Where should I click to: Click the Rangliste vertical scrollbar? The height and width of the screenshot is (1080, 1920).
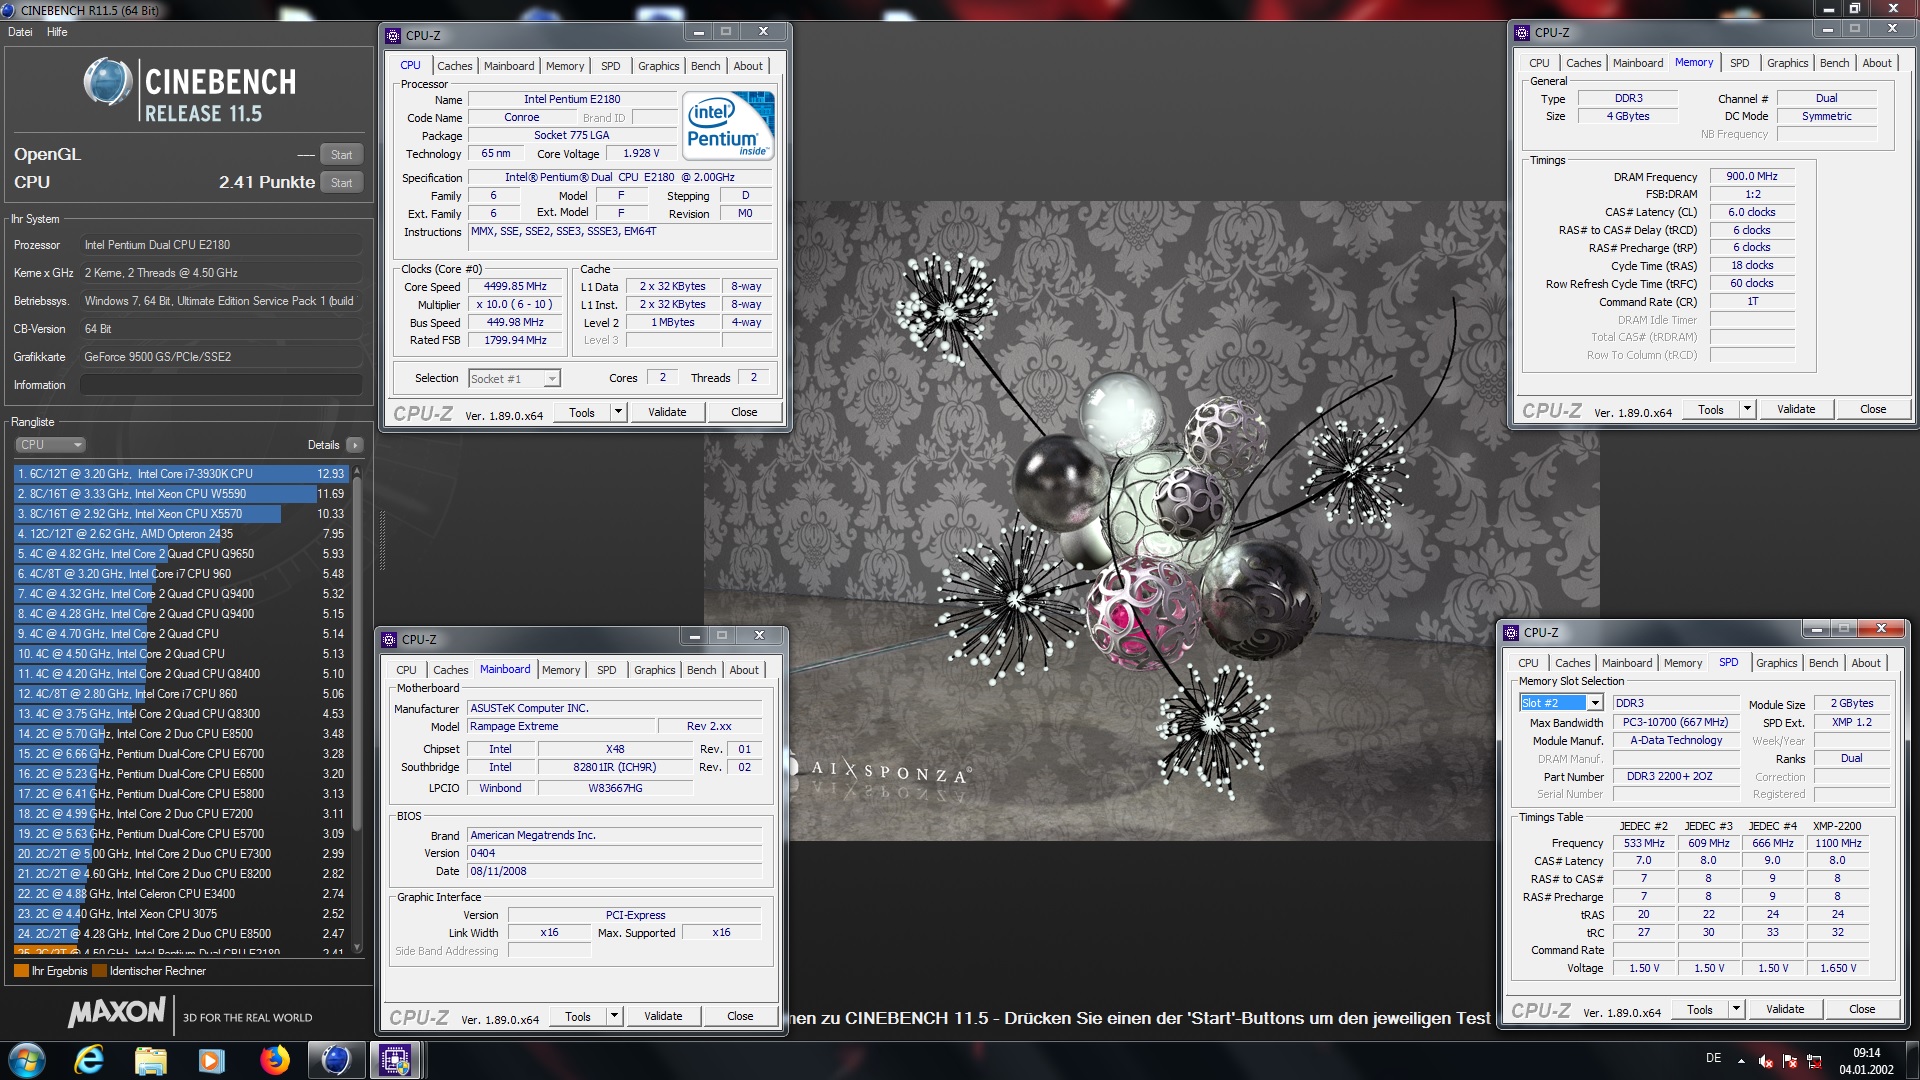[x=357, y=708]
